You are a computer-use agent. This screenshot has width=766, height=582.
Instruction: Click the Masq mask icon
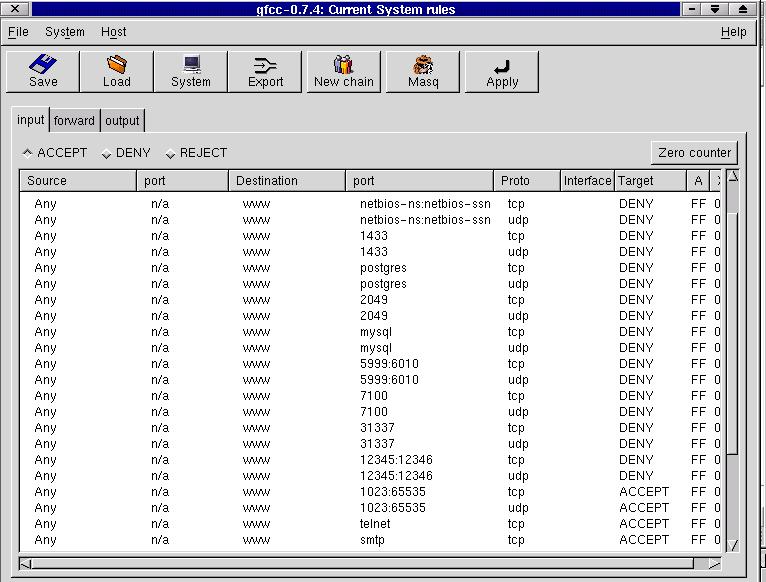point(423,65)
